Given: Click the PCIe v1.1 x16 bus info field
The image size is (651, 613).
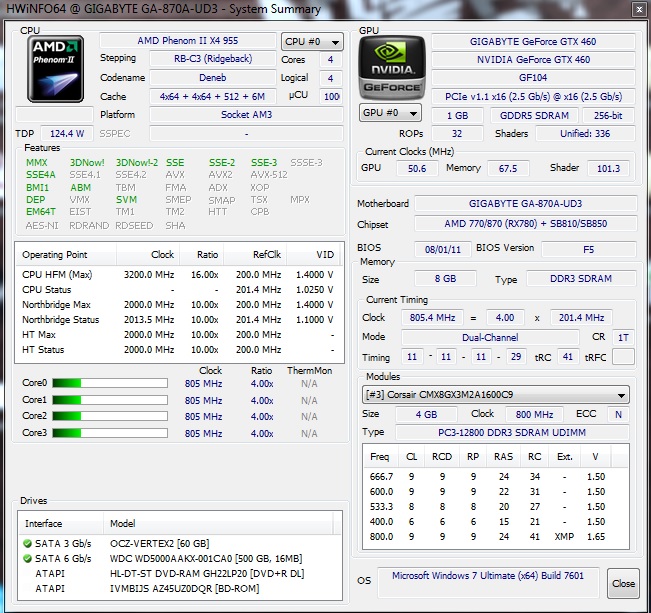Looking at the screenshot, I should [533, 97].
